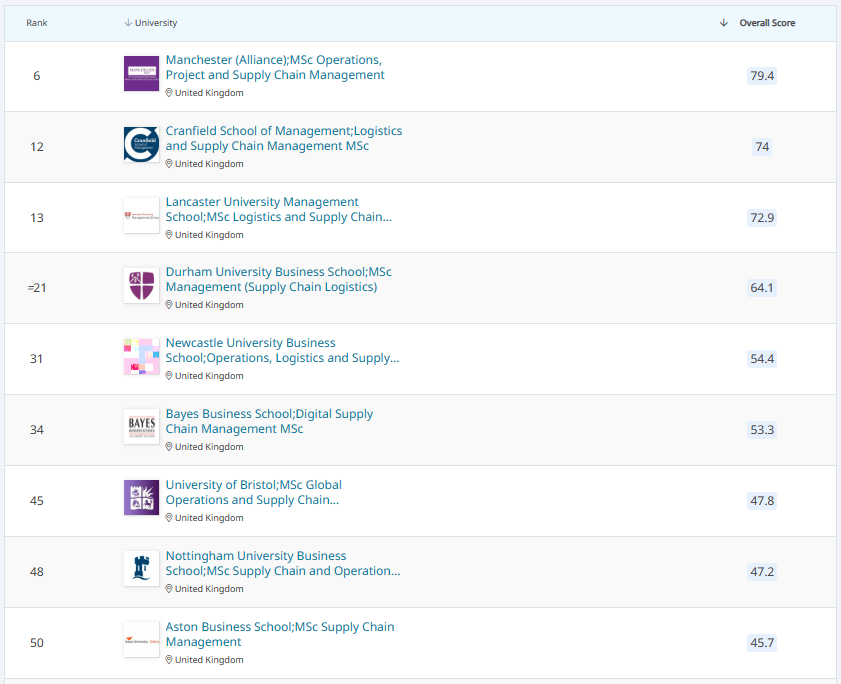Click Newcastle's United Kingdom location pin
The image size is (841, 684).
tap(168, 376)
